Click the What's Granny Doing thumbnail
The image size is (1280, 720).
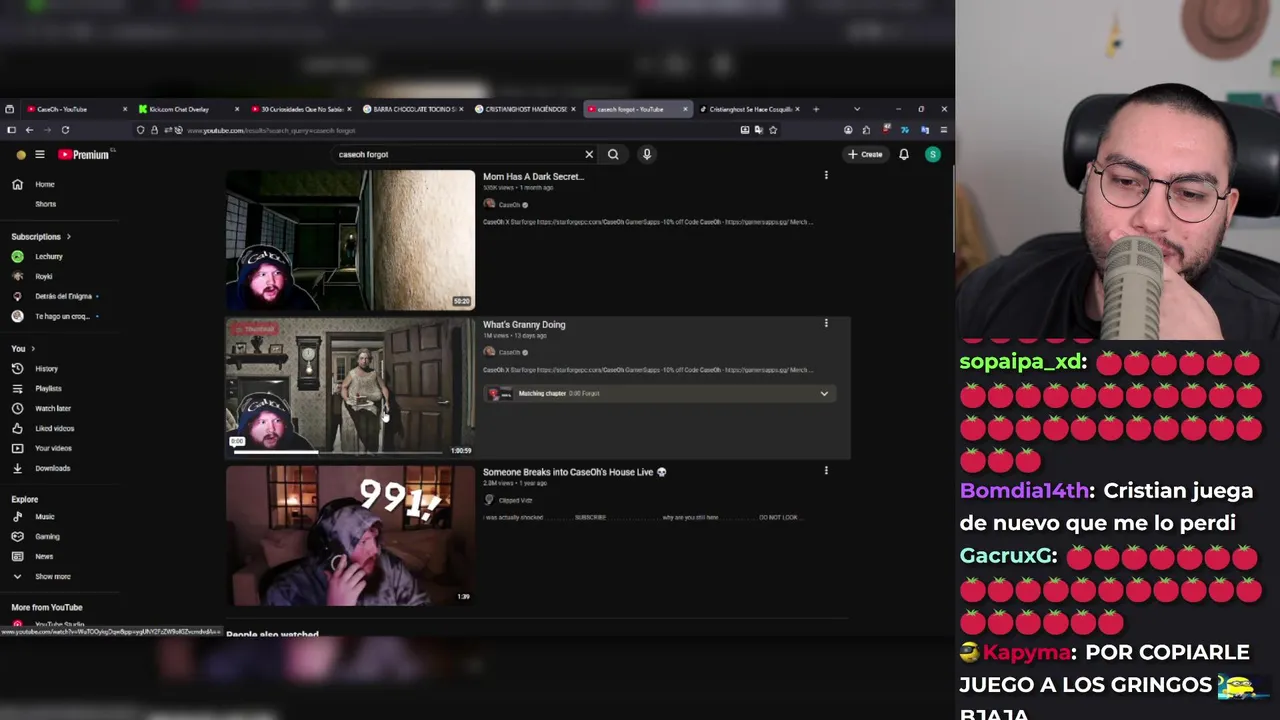coord(350,388)
